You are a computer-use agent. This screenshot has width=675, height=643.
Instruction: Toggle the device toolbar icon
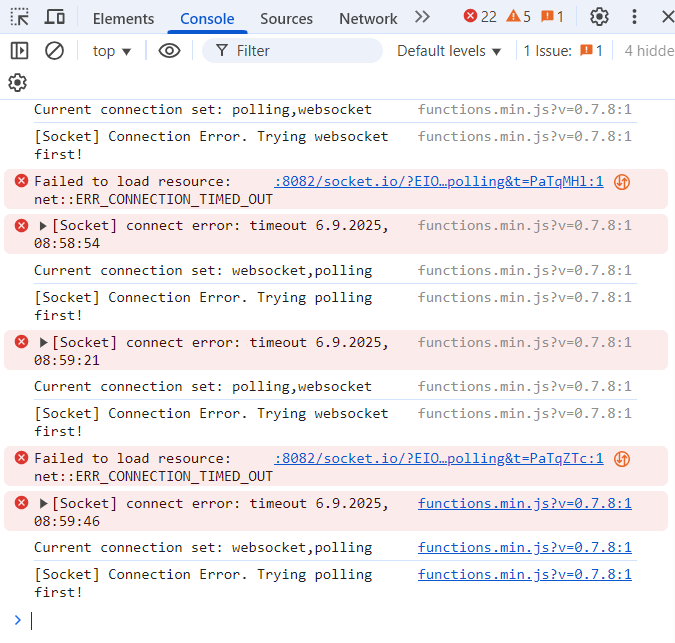56,17
